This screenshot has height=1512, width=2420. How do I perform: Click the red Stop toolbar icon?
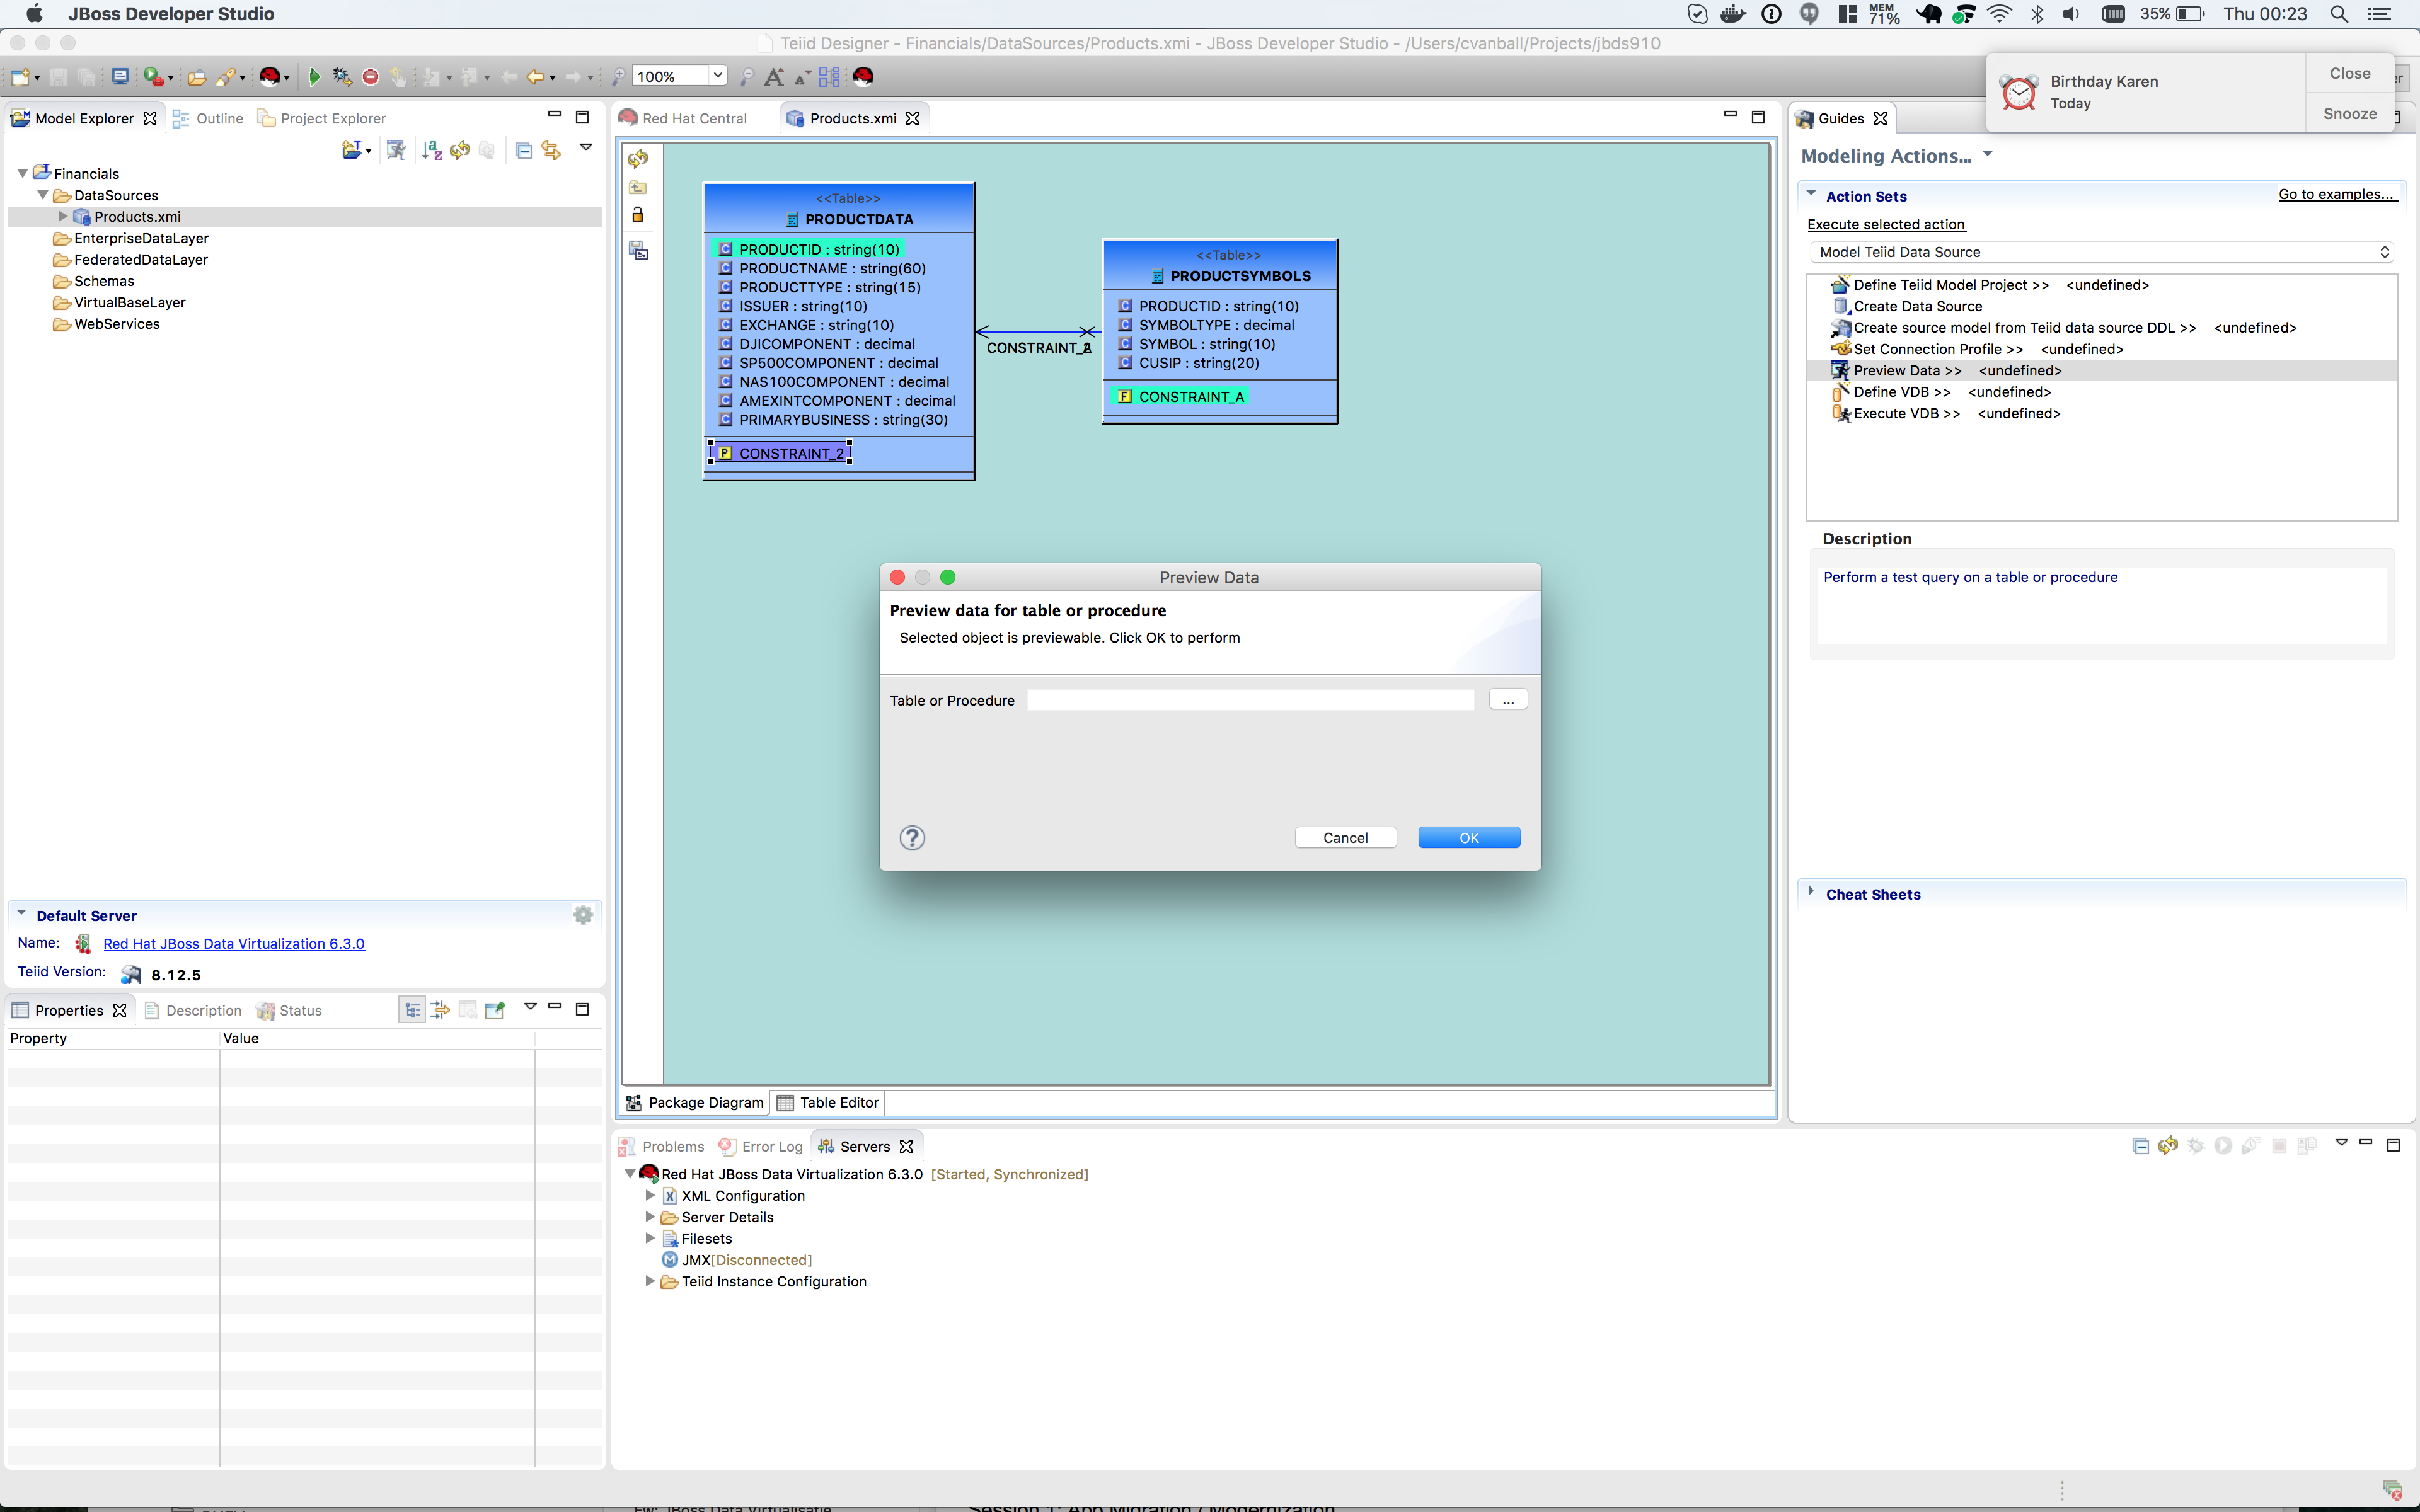point(370,76)
